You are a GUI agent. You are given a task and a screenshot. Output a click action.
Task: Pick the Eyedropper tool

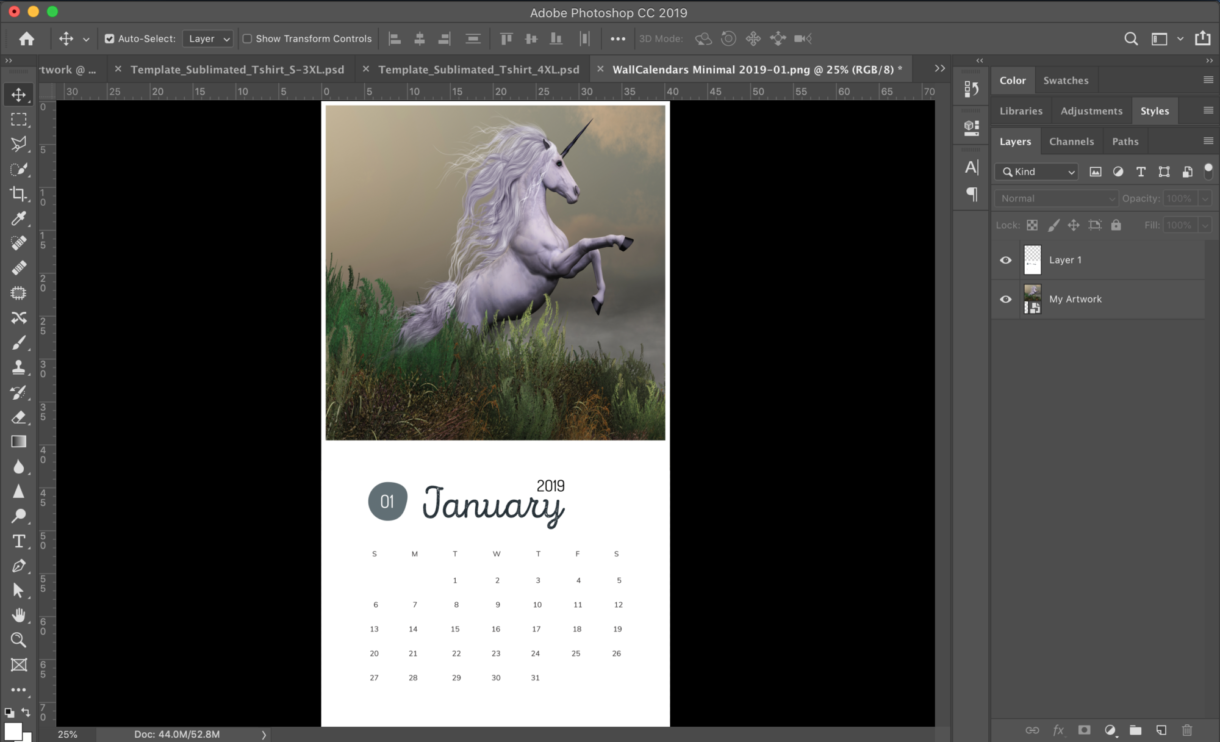pyautogui.click(x=19, y=219)
